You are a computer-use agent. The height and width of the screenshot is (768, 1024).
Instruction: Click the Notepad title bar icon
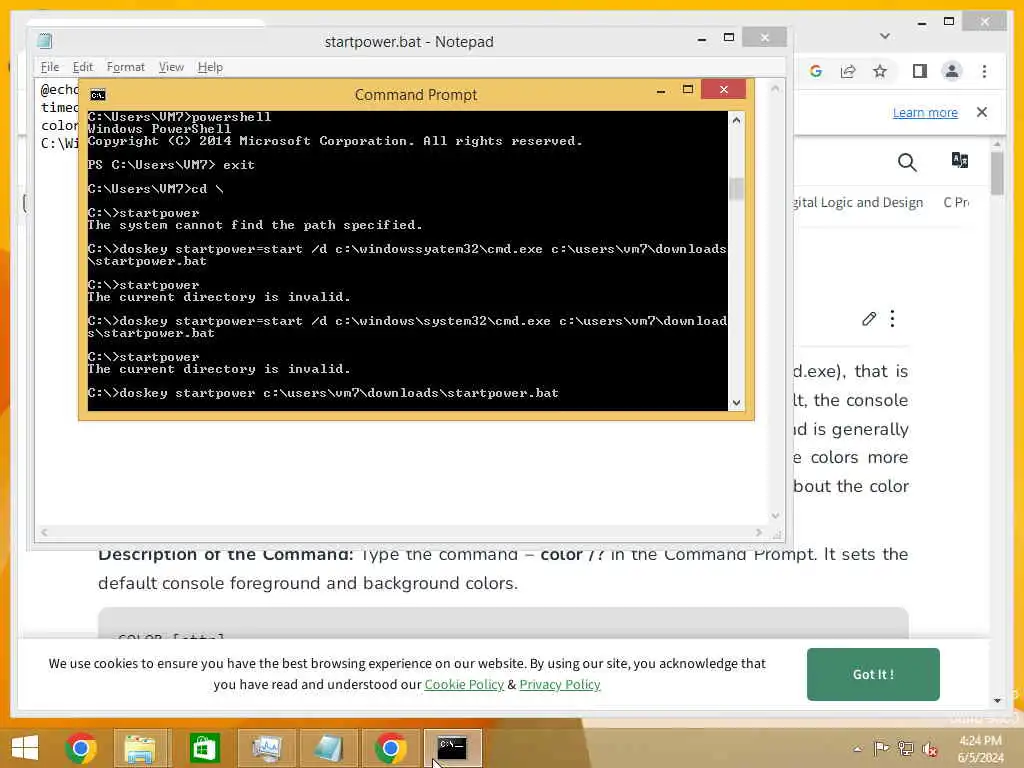[x=44, y=41]
